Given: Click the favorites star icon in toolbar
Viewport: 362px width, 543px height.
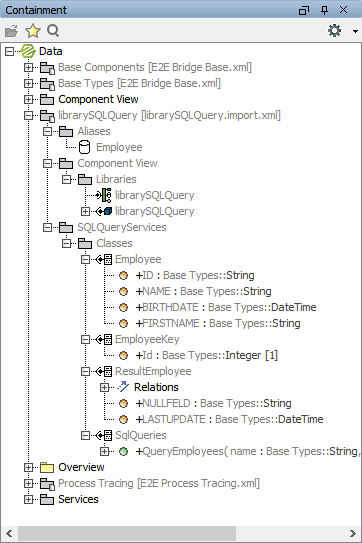Looking at the screenshot, I should point(33,31).
